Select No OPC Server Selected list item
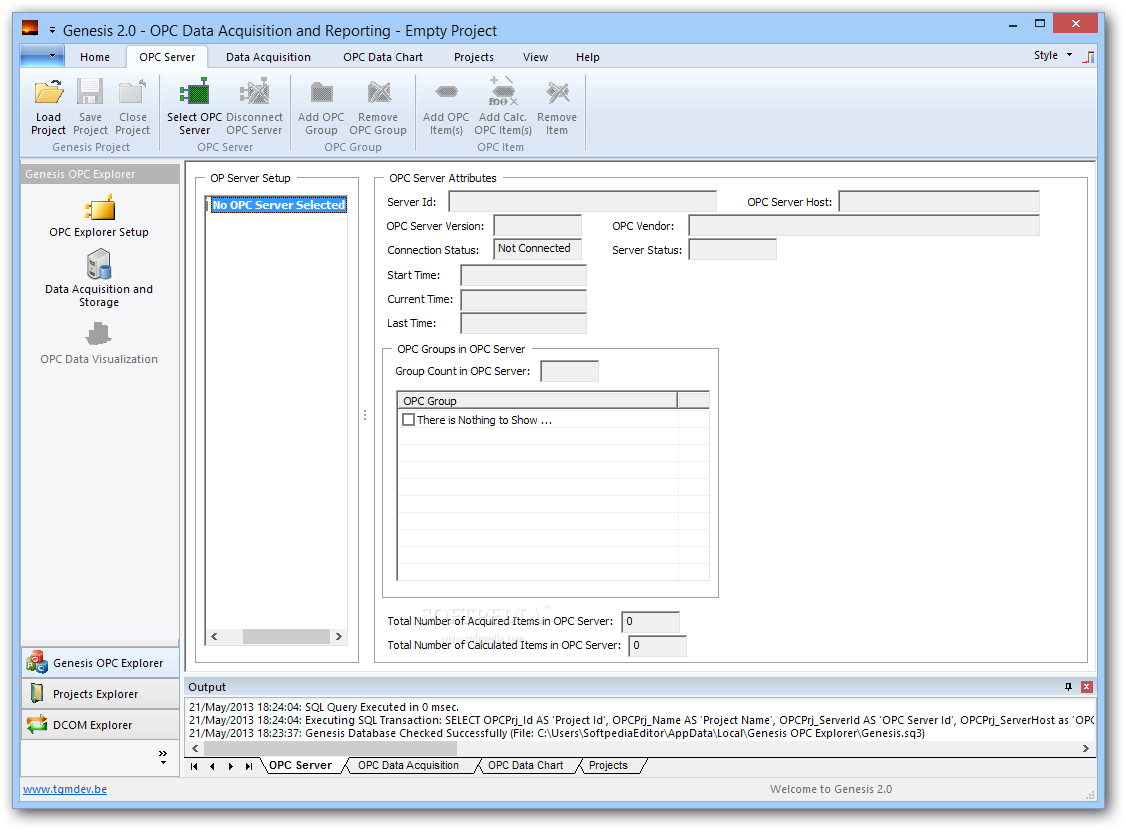 pos(278,205)
